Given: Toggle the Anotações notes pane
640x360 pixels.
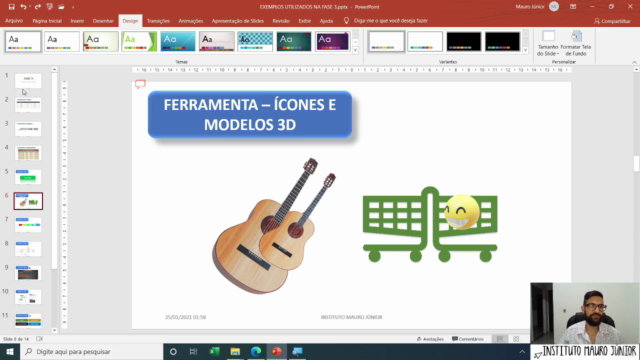Looking at the screenshot, I should pyautogui.click(x=430, y=339).
